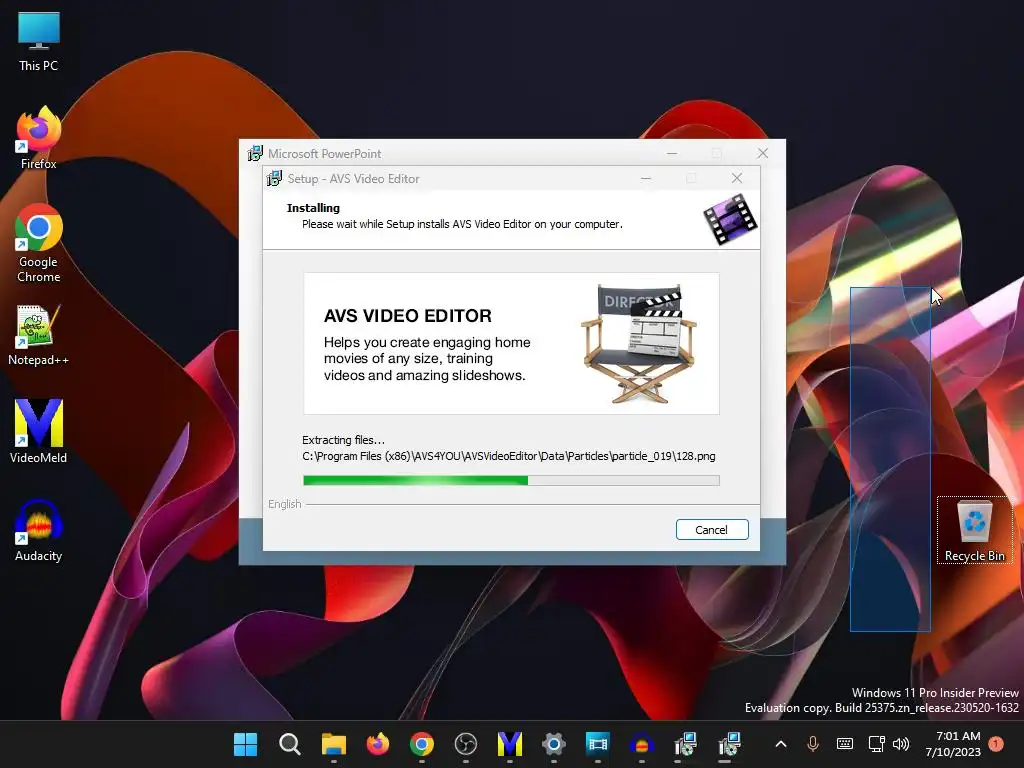
Task: Open the Windows Start menu
Action: click(x=246, y=744)
